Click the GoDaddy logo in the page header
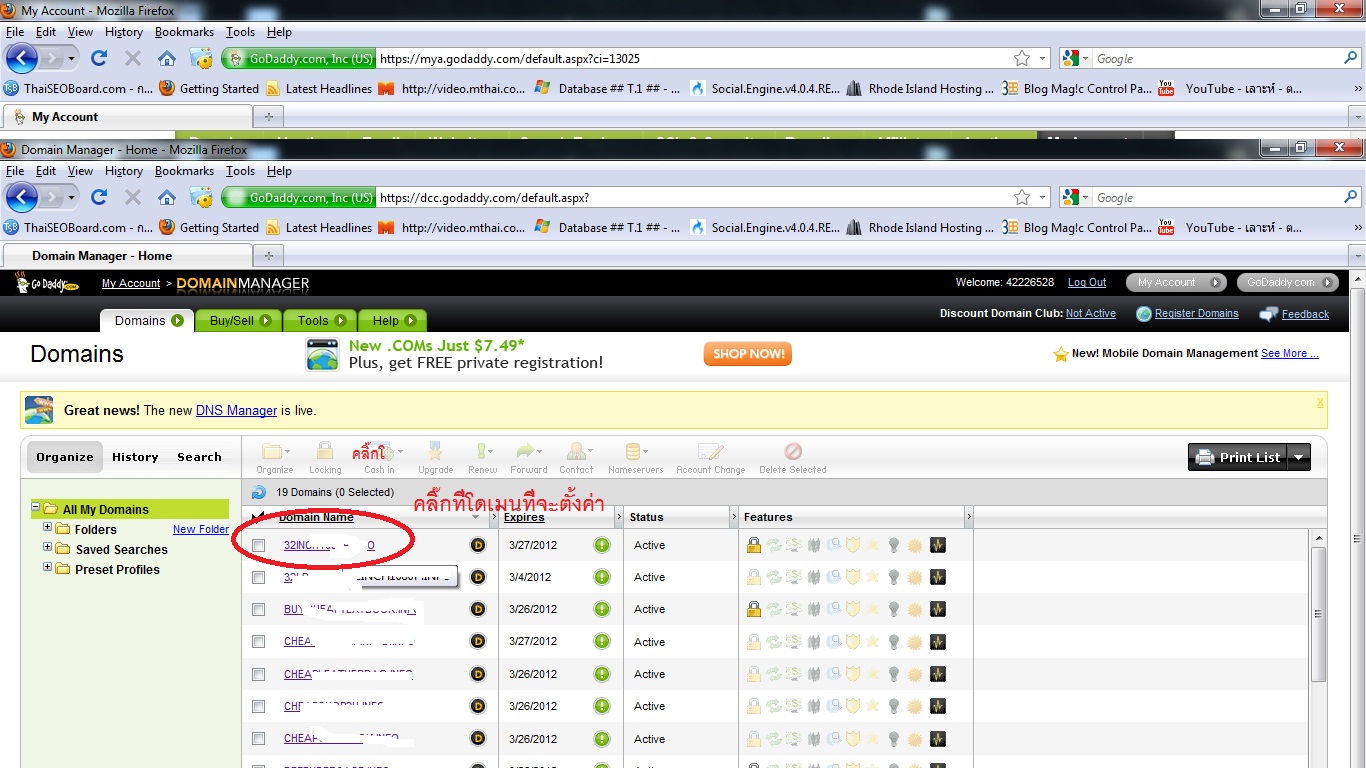Viewport: 1366px width, 768px height. click(47, 283)
